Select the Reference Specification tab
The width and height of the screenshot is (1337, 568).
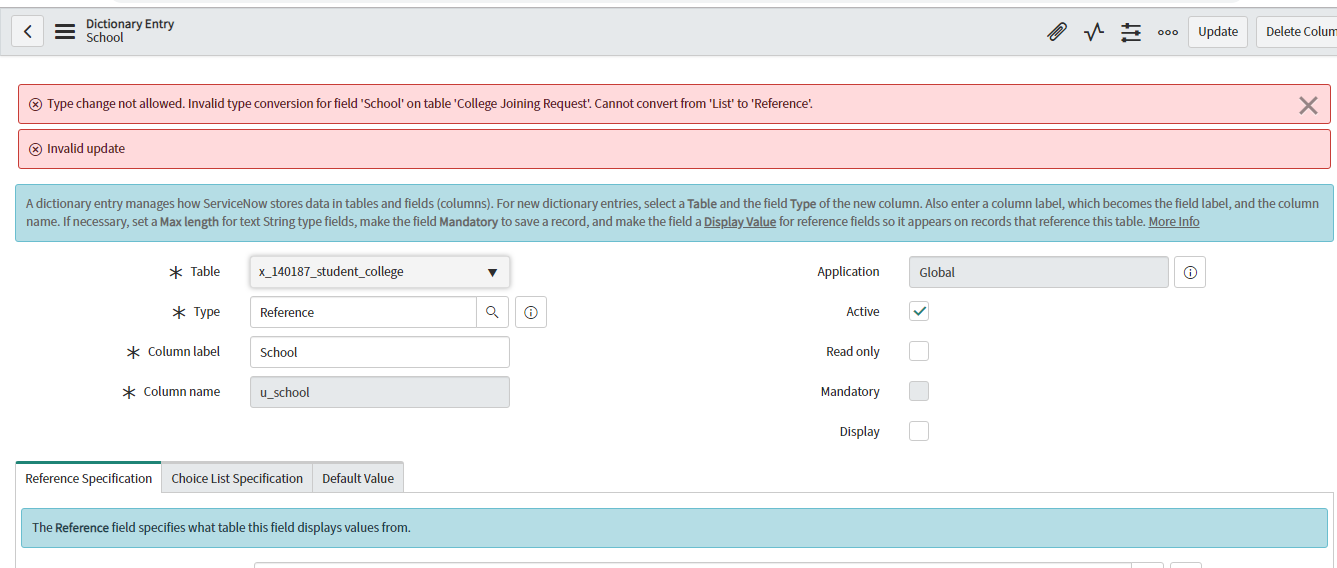pyautogui.click(x=89, y=478)
